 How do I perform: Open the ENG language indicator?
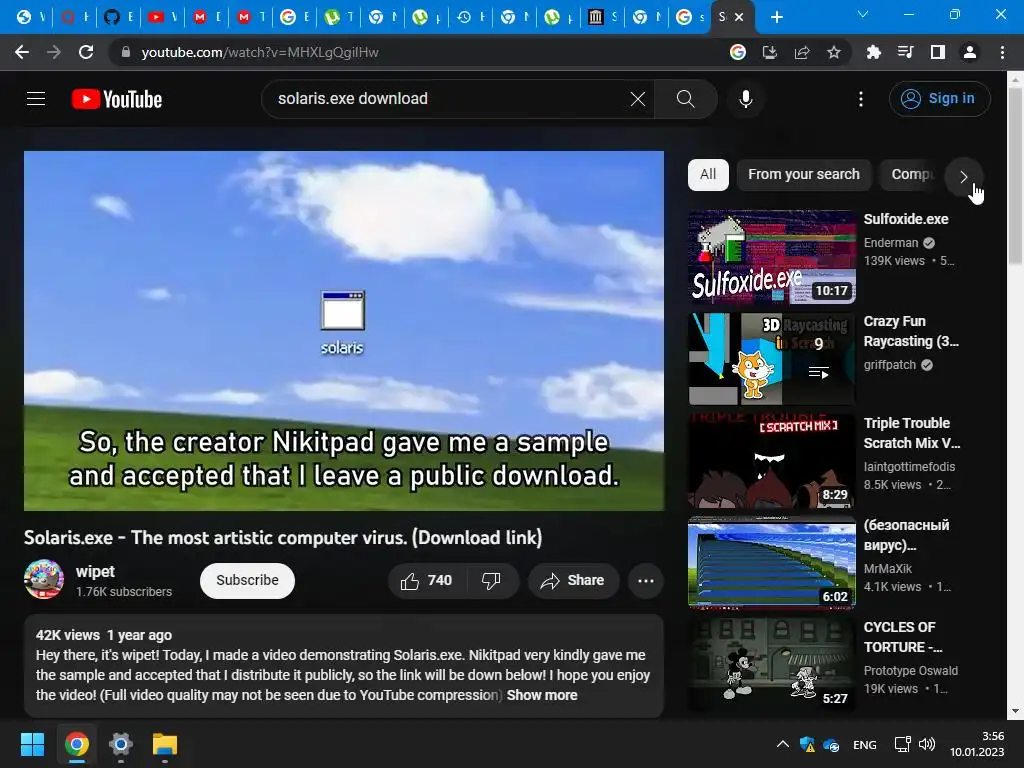click(x=865, y=744)
